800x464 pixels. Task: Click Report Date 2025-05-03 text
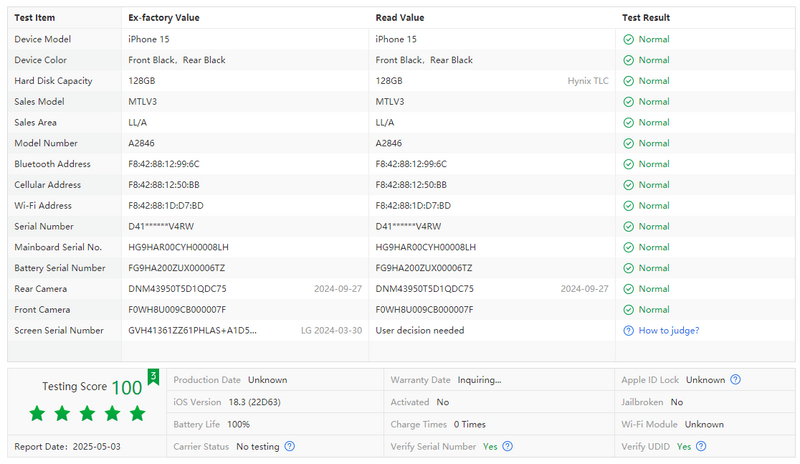(x=67, y=446)
